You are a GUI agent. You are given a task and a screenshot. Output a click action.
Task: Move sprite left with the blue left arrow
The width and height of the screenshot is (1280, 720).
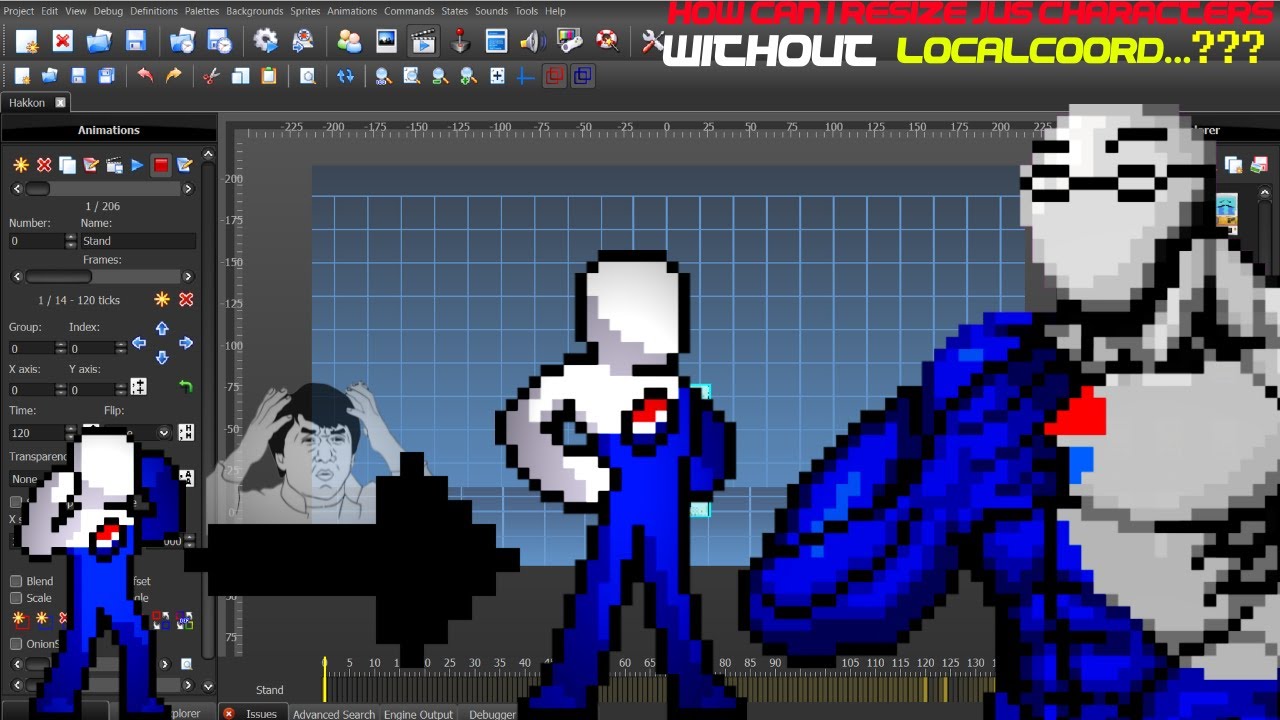[139, 343]
